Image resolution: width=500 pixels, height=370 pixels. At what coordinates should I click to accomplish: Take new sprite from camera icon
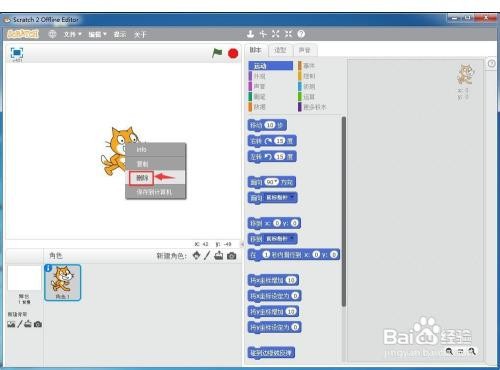click(232, 256)
